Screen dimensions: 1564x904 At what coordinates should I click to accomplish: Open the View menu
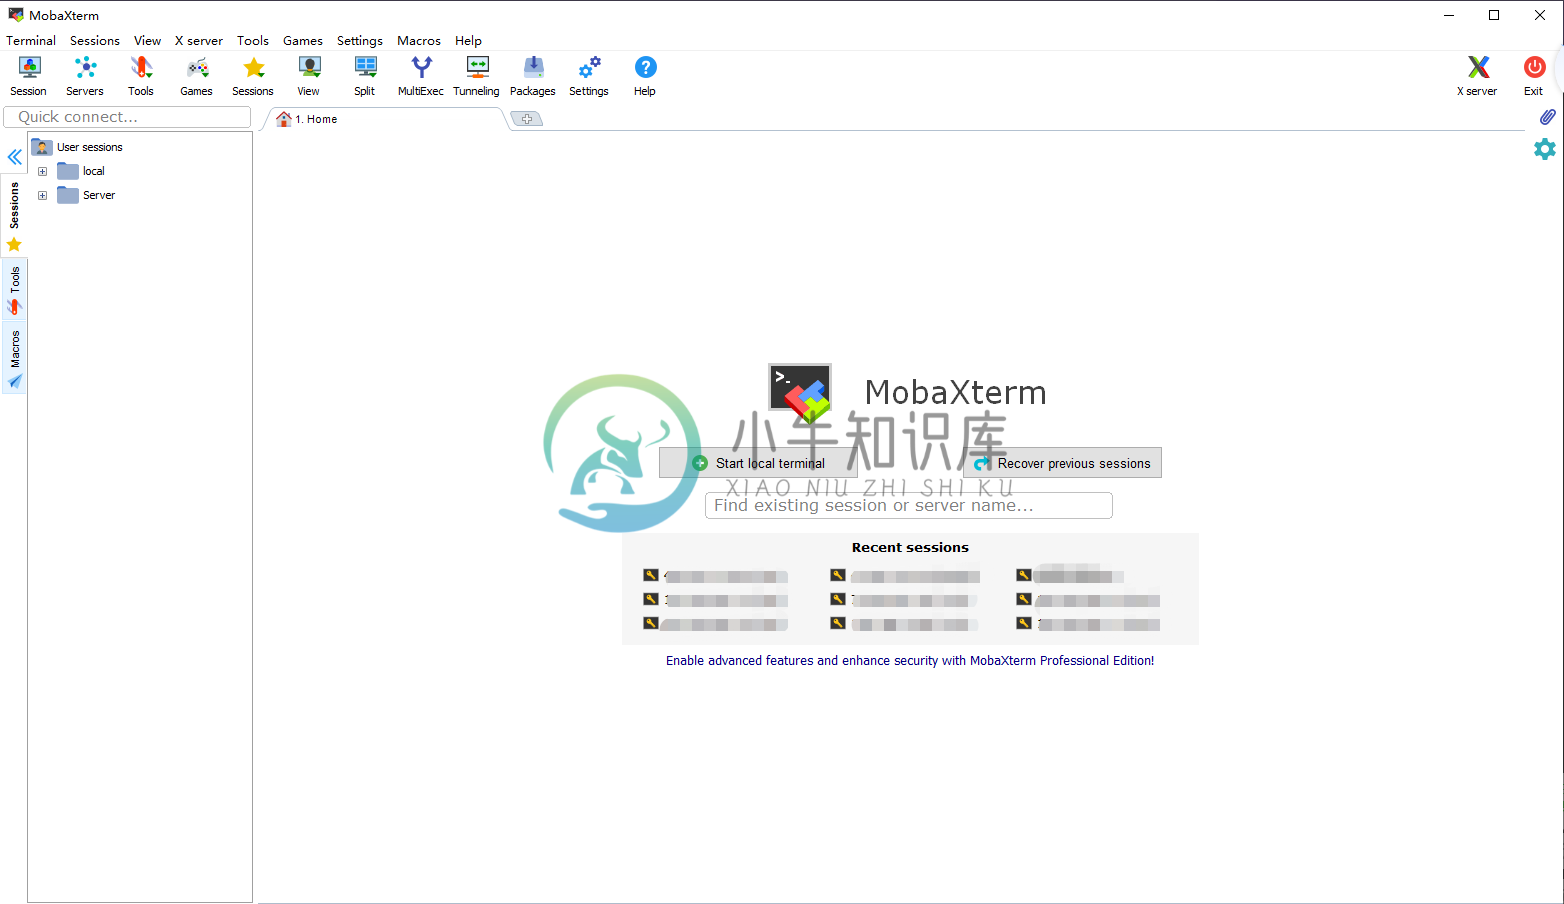(x=148, y=41)
